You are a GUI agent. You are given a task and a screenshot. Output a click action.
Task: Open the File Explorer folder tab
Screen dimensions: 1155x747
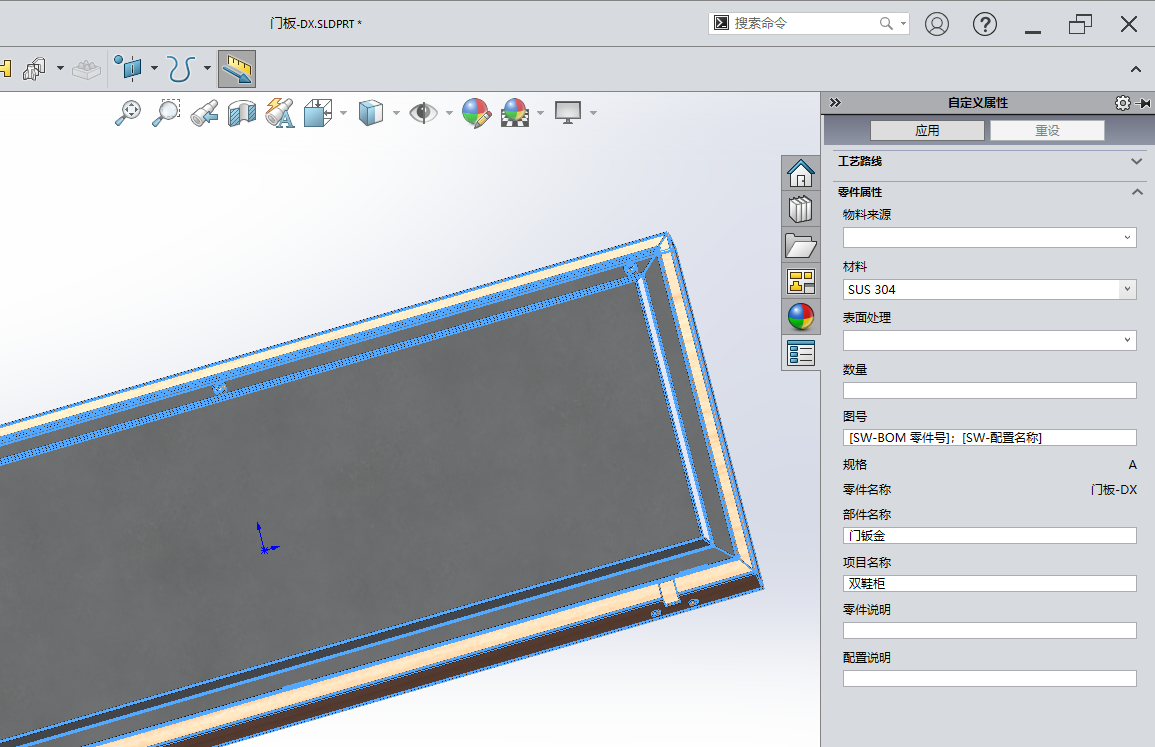(x=801, y=245)
